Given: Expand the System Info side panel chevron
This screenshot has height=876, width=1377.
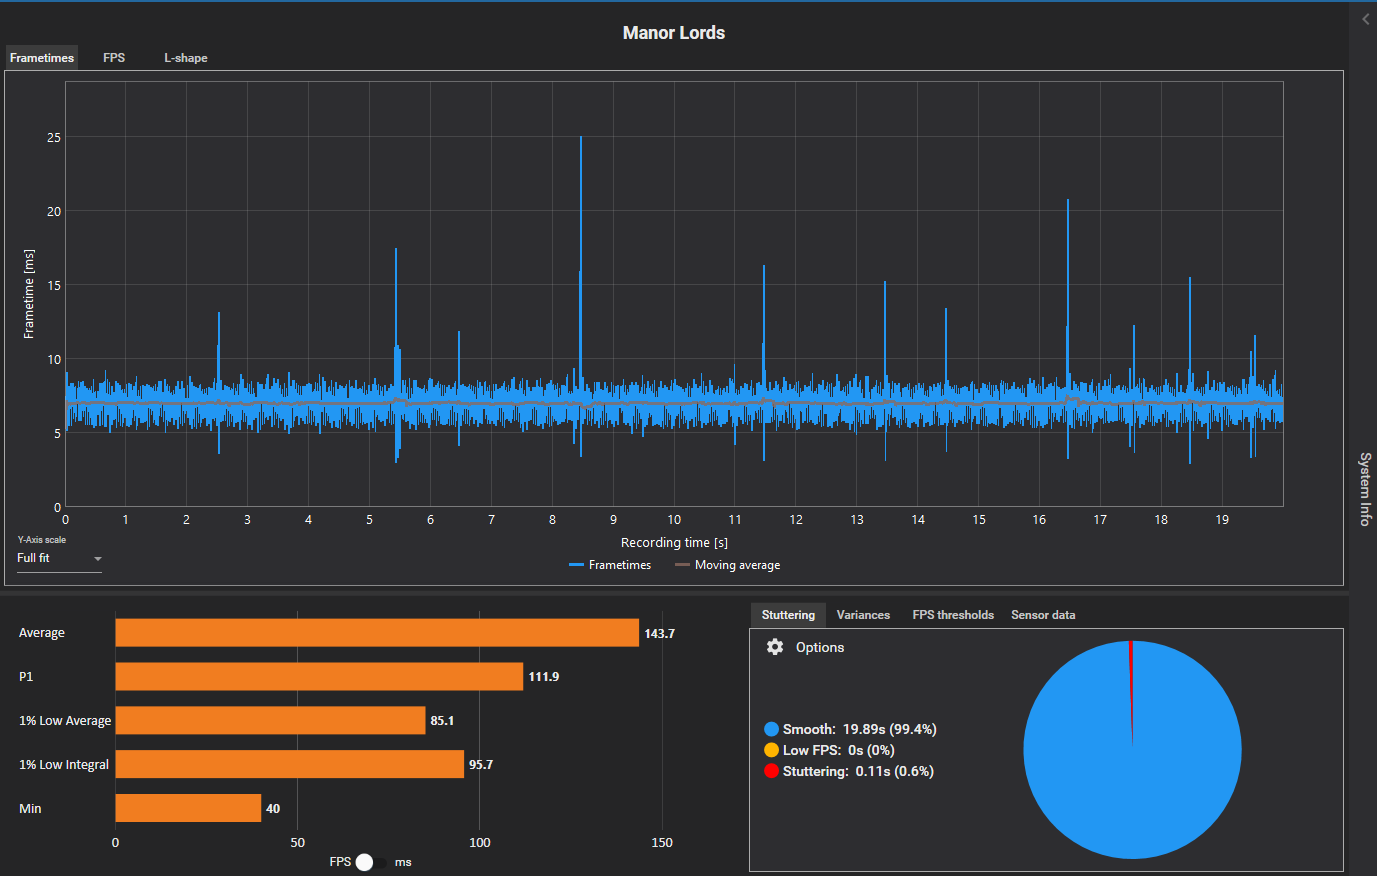Looking at the screenshot, I should click(x=1365, y=19).
